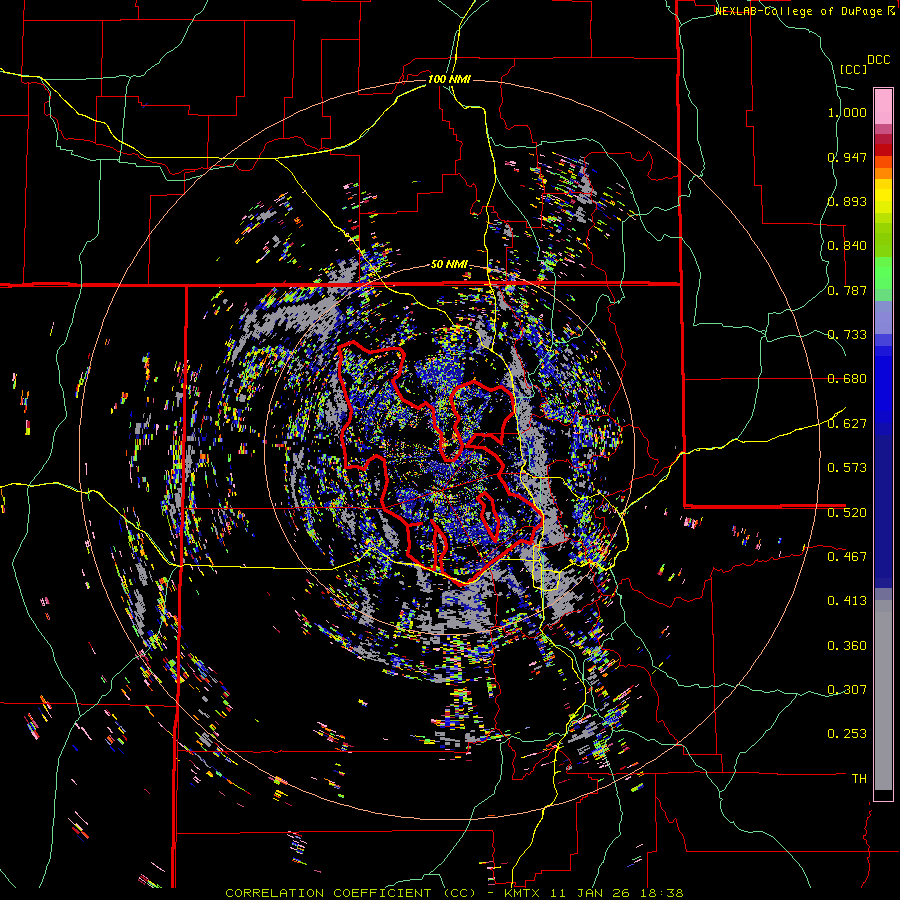Click the 50 NMI range ring label
The image size is (900, 900).
tap(449, 265)
